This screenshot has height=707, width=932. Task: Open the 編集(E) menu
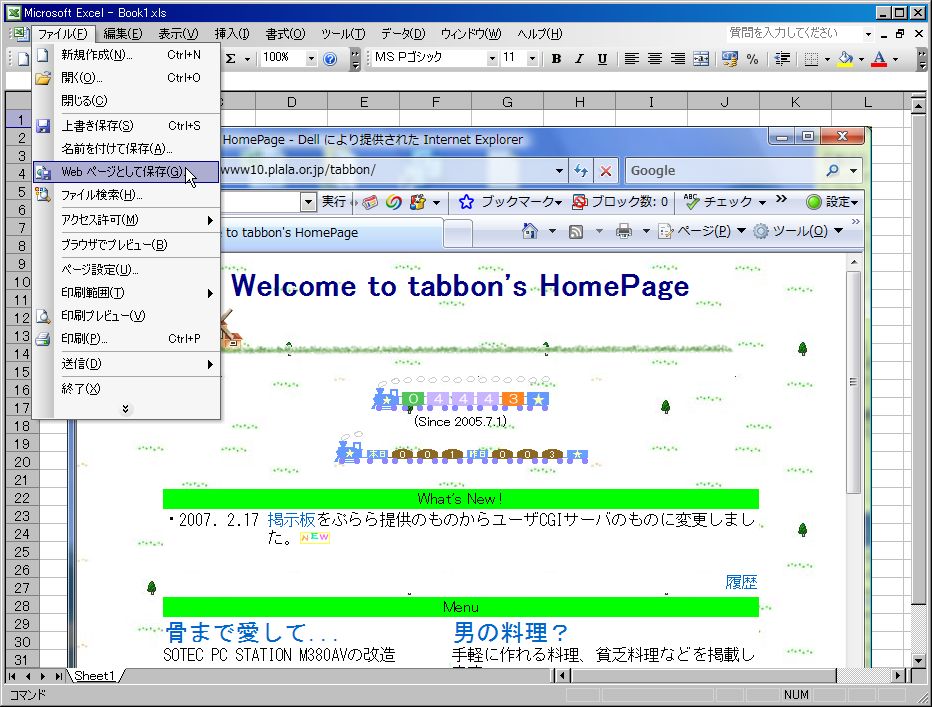(x=122, y=34)
